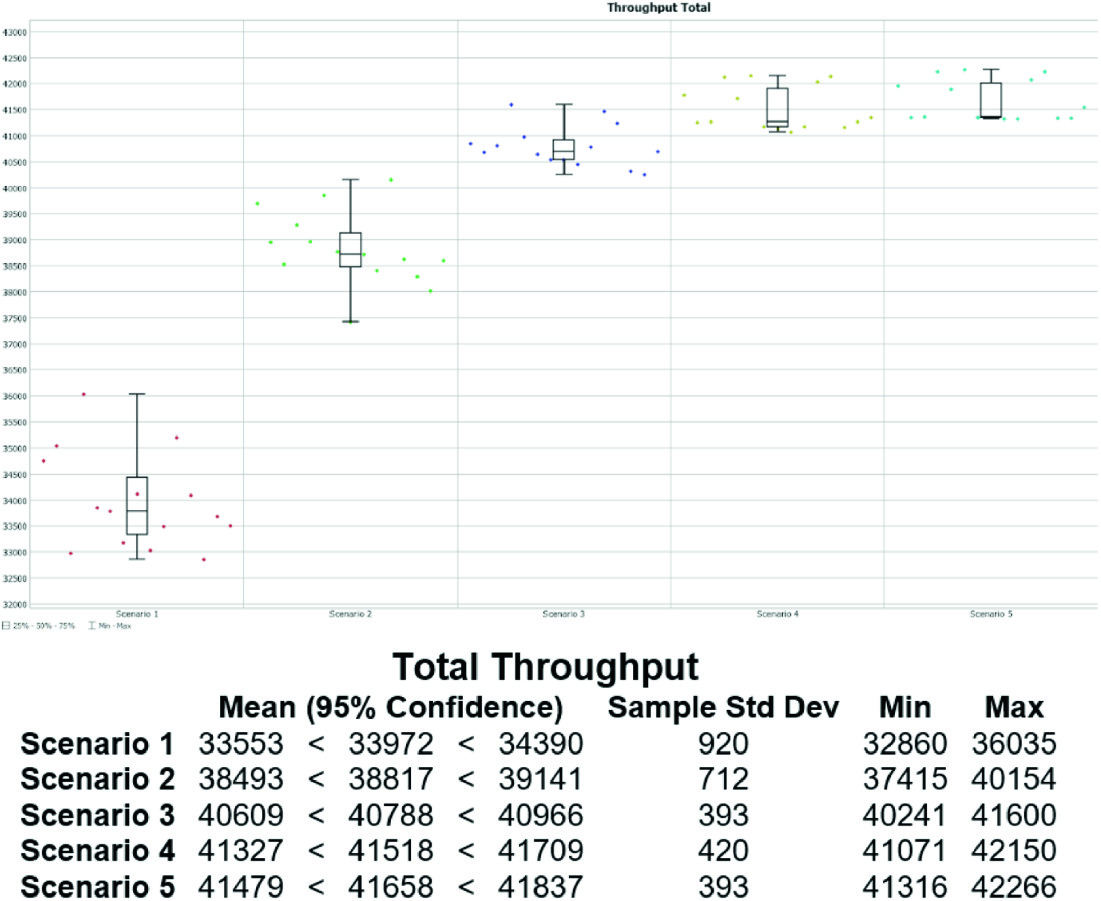
Task: Select Scenario 2 mean value 38817
Action: pyautogui.click(x=391, y=779)
